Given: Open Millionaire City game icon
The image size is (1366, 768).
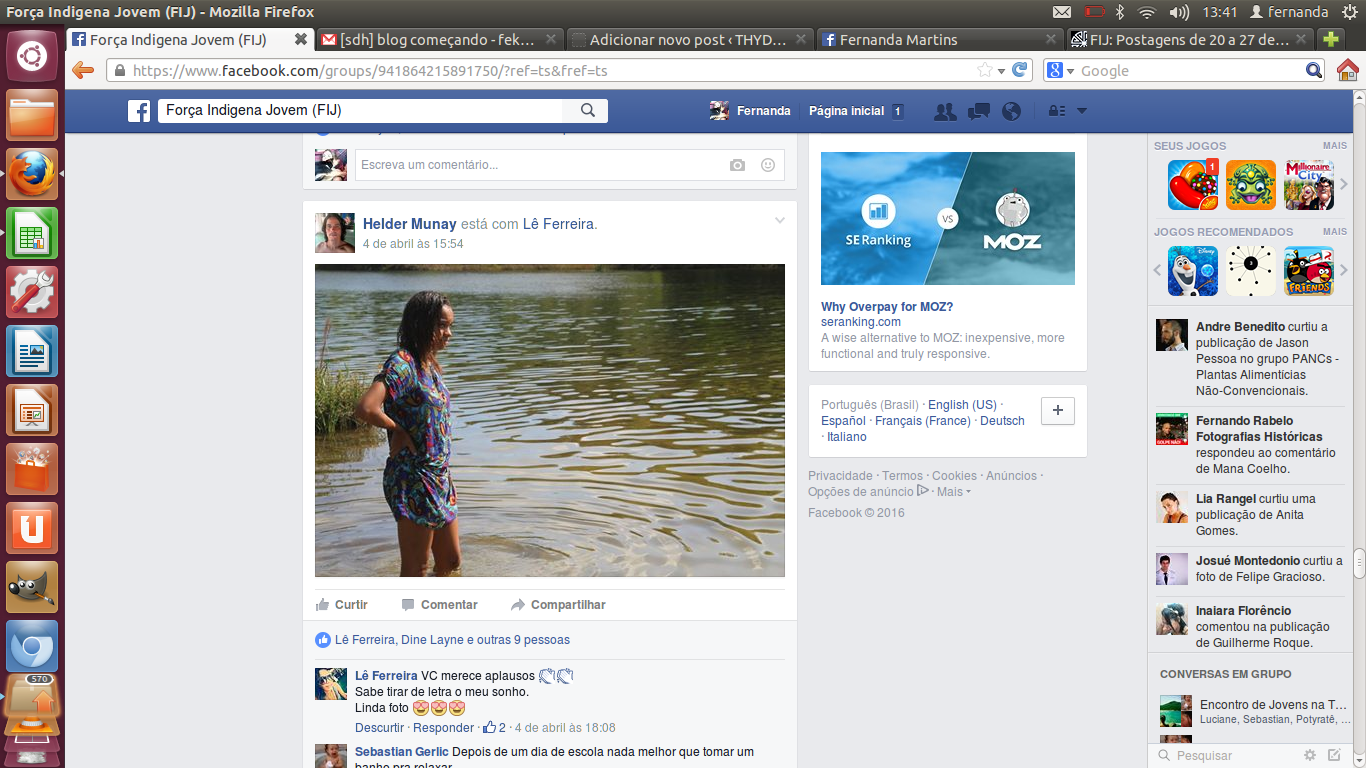Looking at the screenshot, I should pos(1309,185).
